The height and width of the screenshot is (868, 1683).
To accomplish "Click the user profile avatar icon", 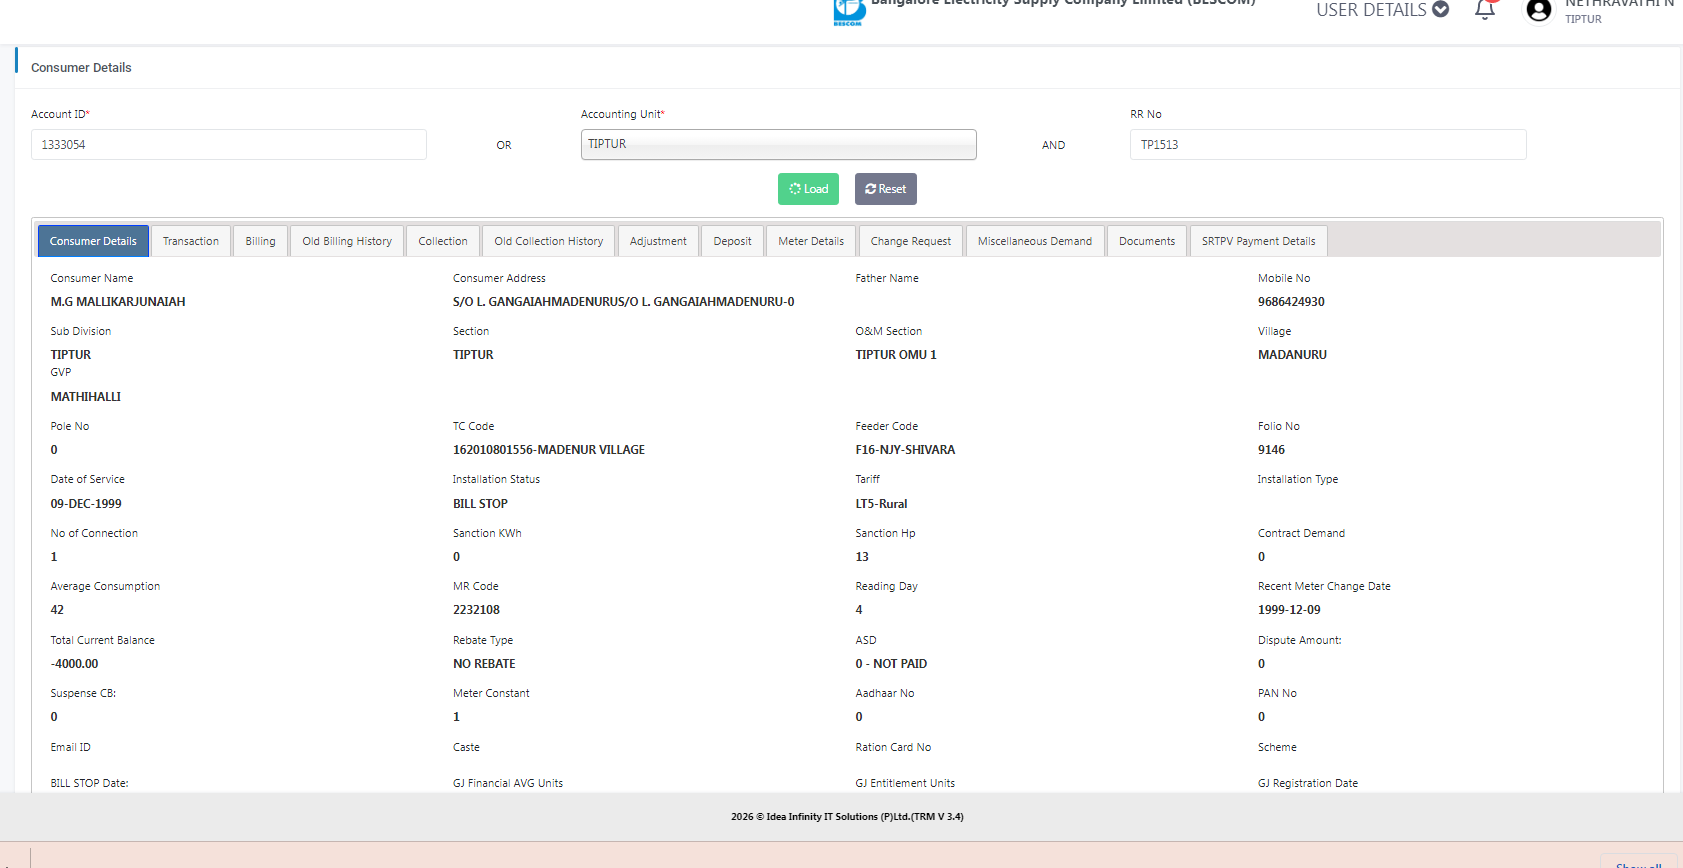I will pyautogui.click(x=1539, y=10).
